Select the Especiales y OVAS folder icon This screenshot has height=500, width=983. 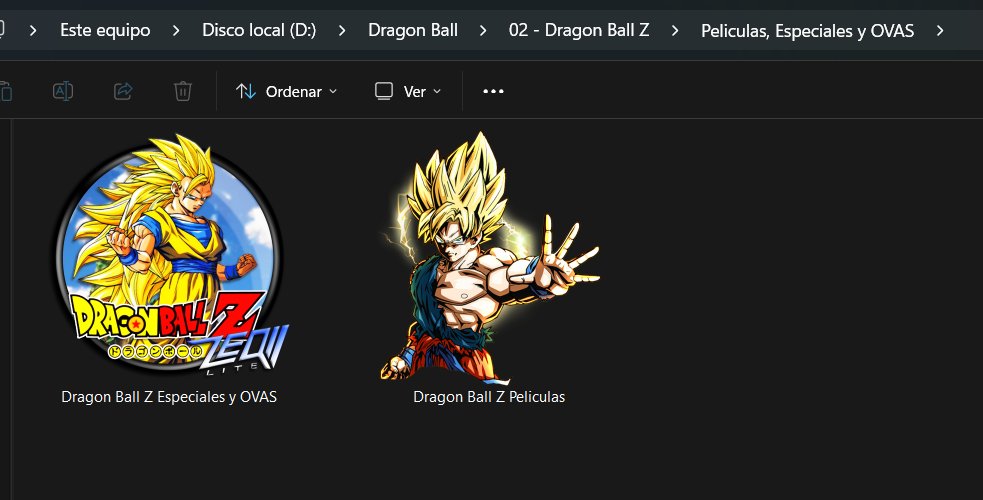(172, 254)
